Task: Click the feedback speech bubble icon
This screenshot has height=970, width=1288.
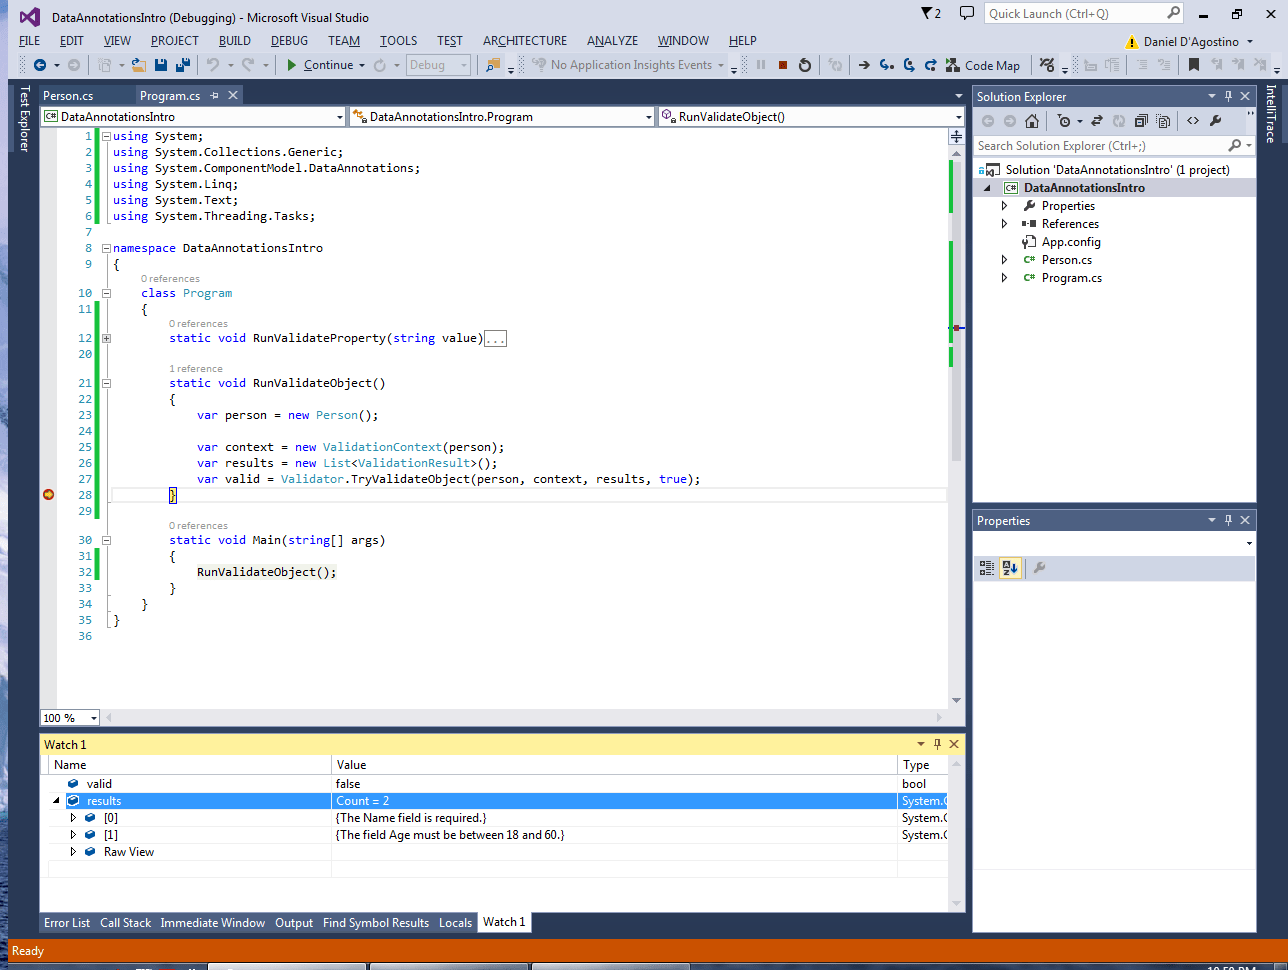Action: click(x=966, y=13)
